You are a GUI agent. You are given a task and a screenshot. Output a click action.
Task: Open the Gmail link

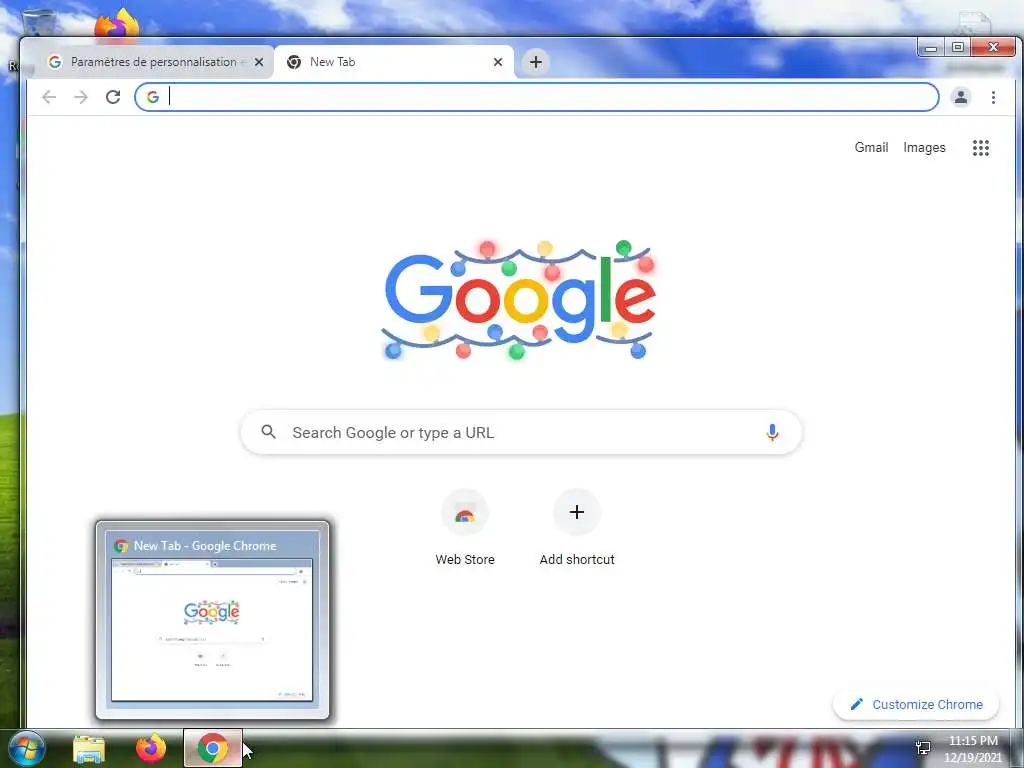[x=871, y=148]
